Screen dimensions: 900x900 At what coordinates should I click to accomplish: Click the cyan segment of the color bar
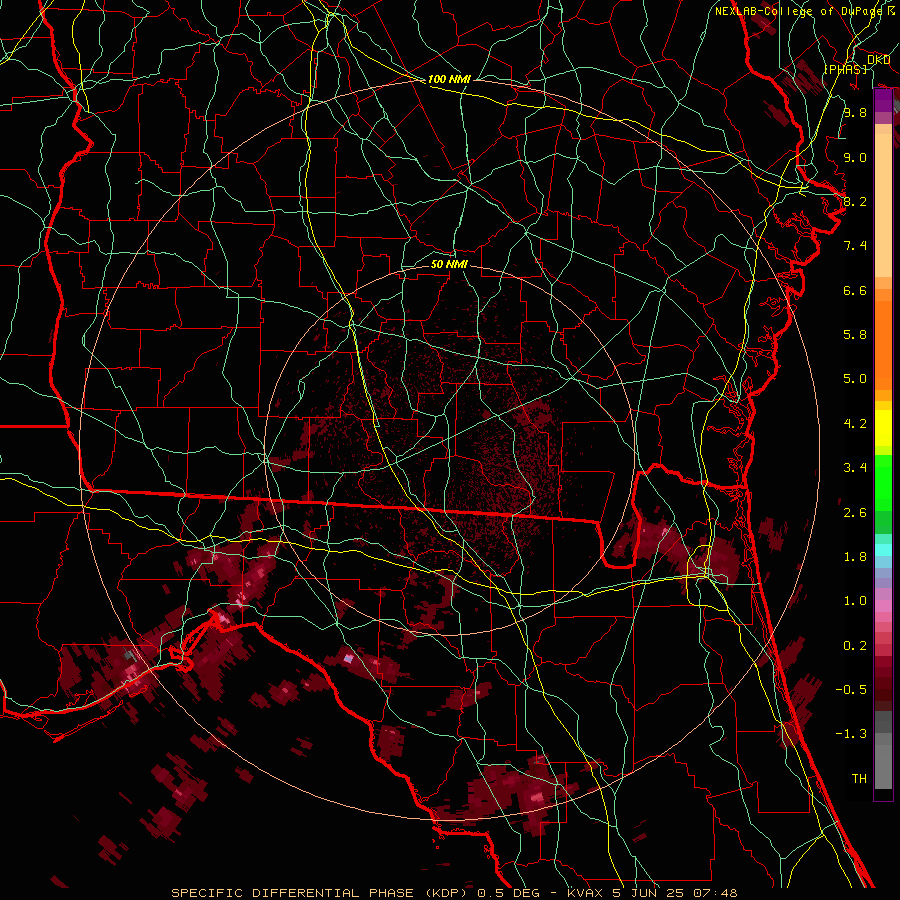point(883,550)
